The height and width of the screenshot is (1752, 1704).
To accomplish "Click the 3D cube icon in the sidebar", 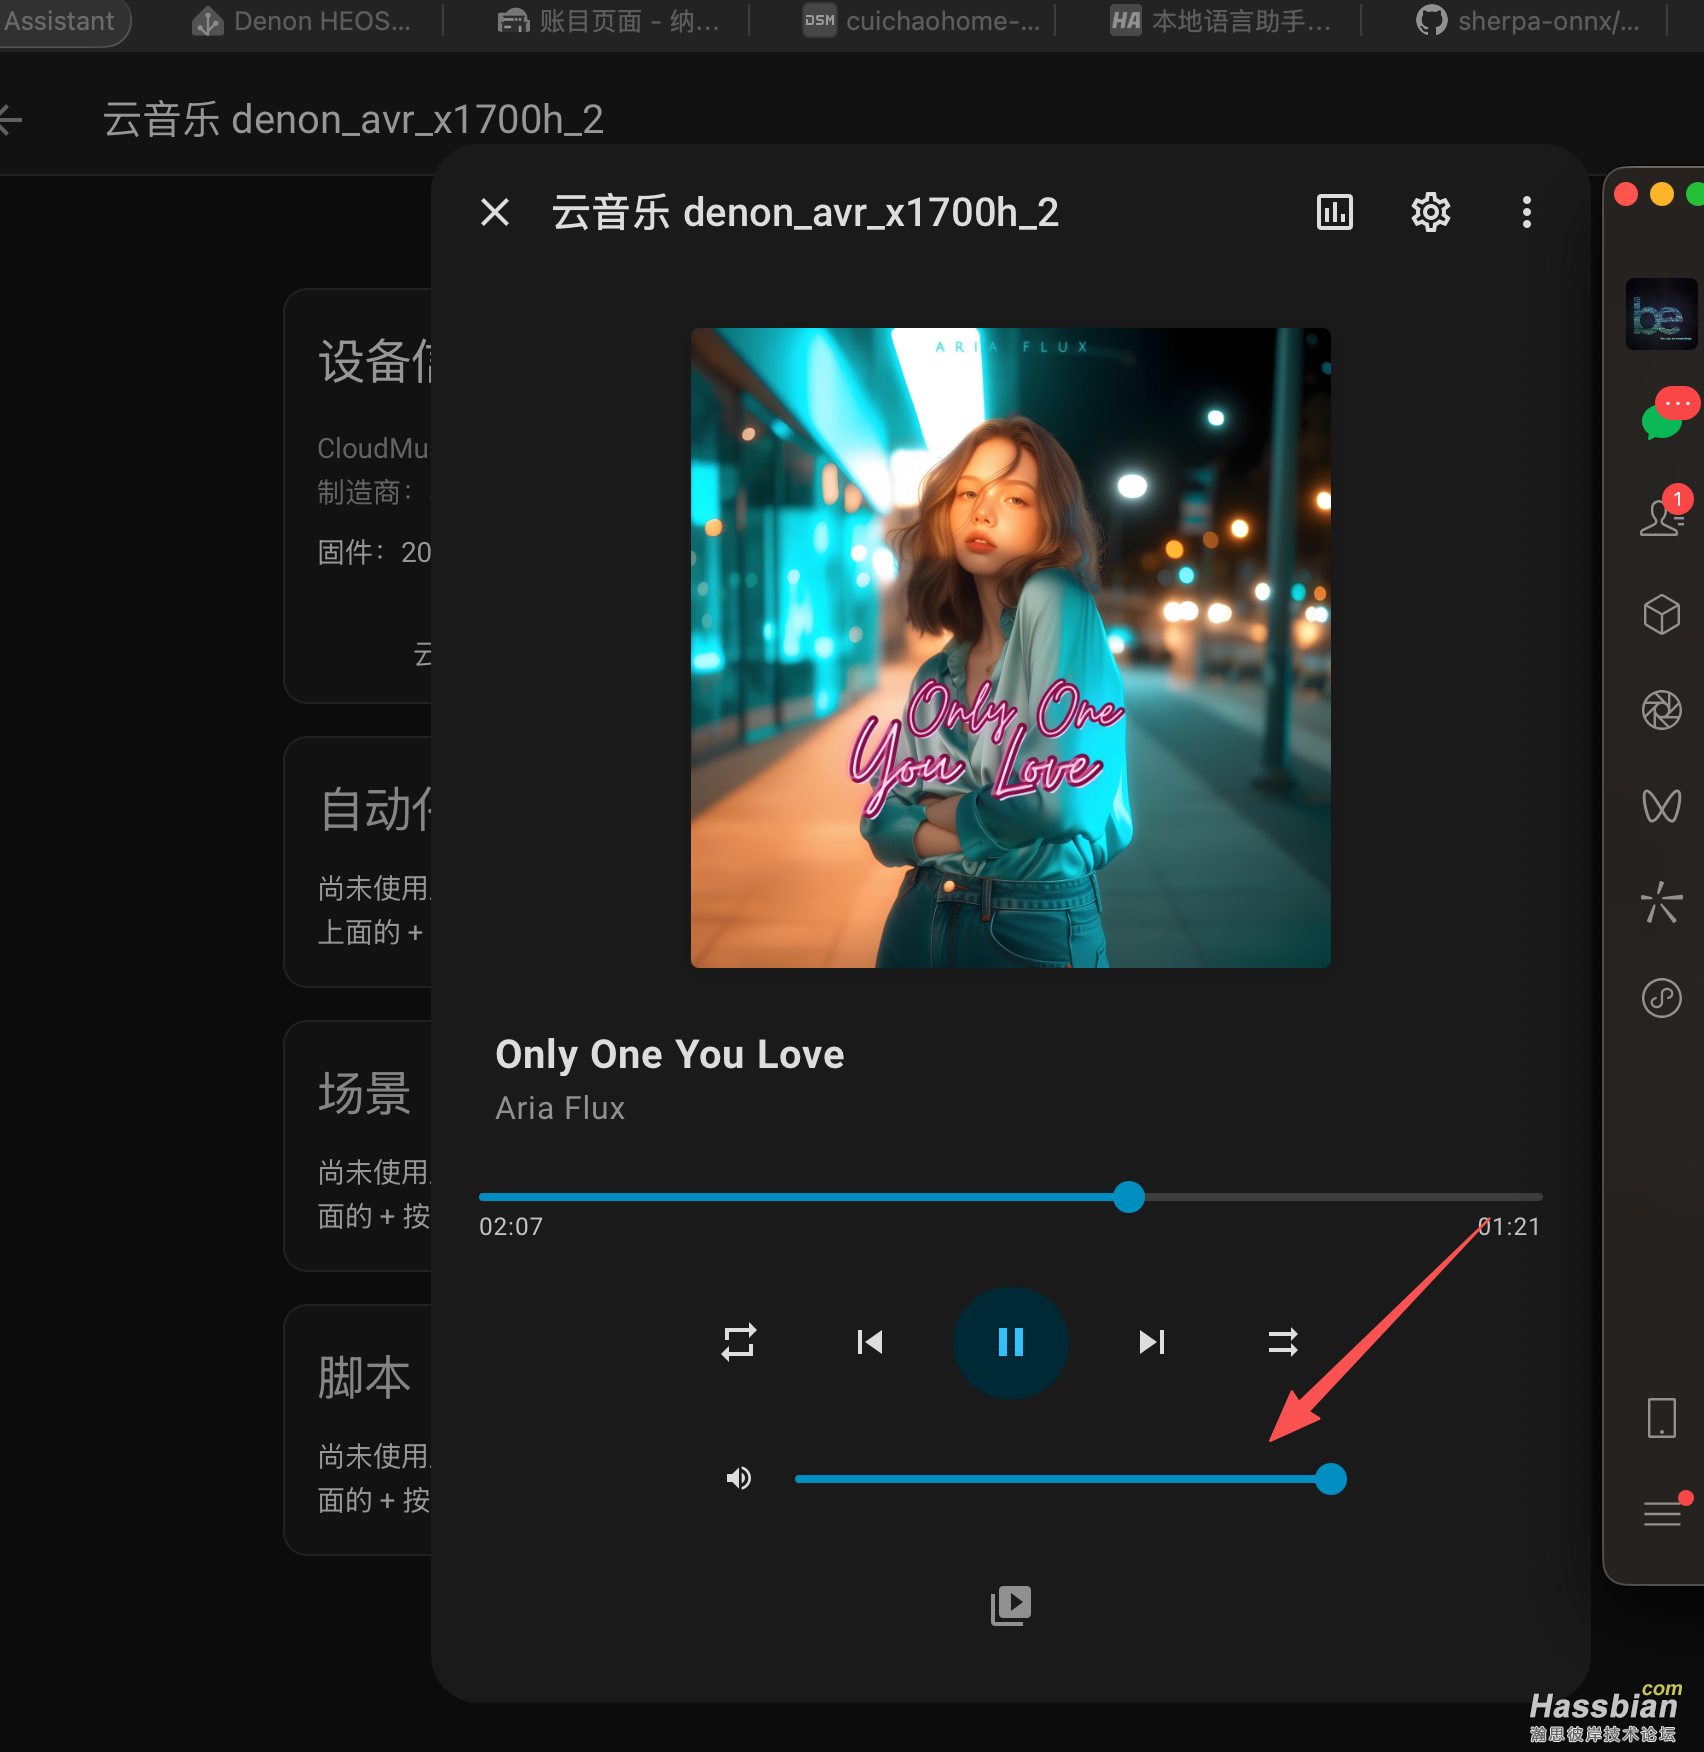I will click(1661, 614).
